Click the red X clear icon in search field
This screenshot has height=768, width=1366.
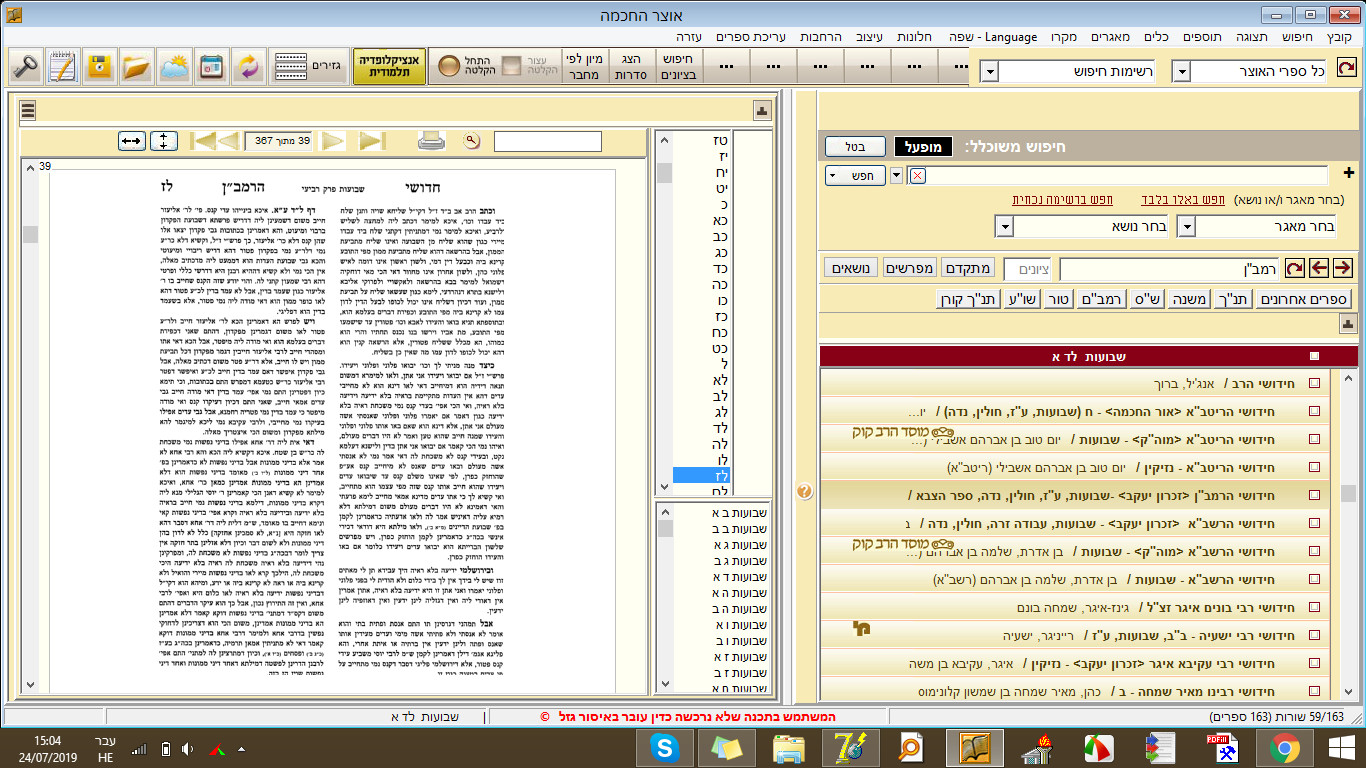(918, 176)
